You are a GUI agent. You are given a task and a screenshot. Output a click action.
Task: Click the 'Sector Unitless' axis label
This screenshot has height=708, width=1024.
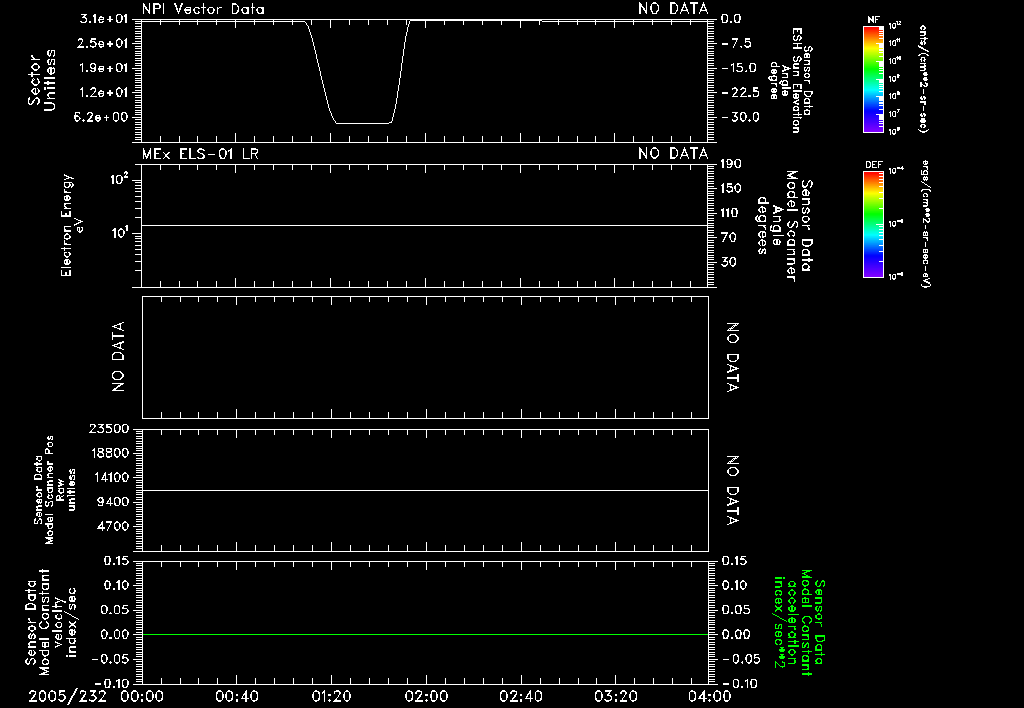42,80
